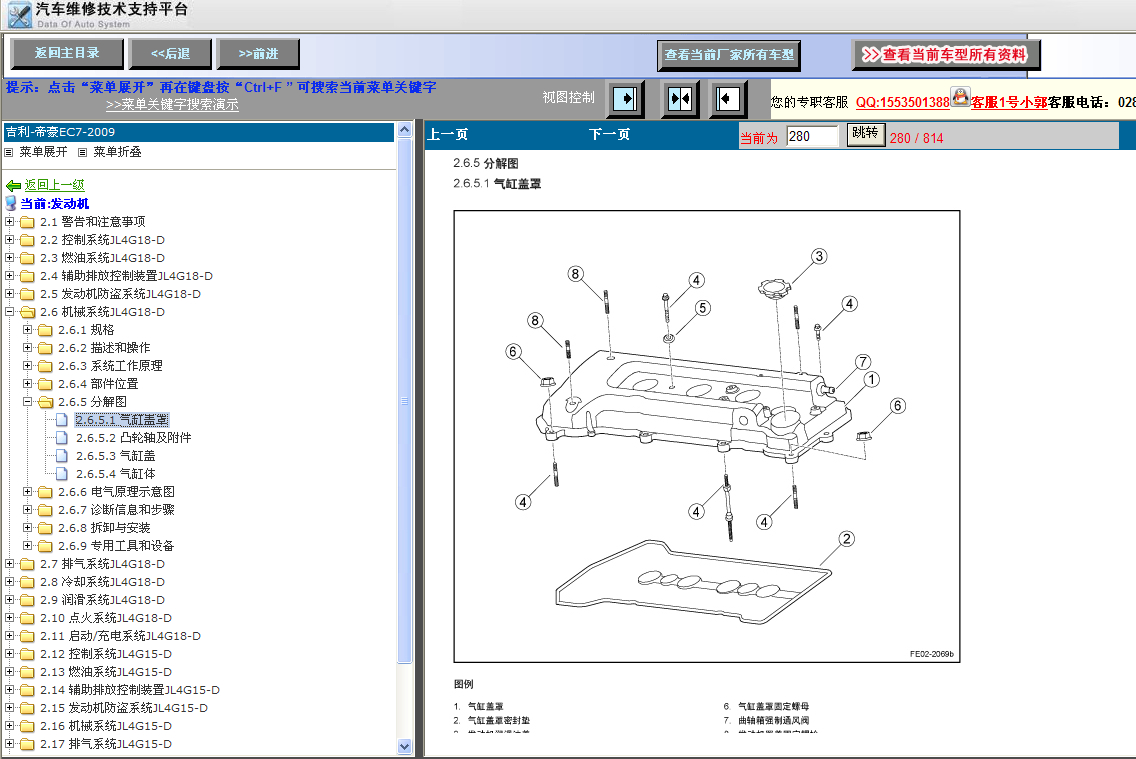This screenshot has height=759, width=1136.
Task: Click 返回上一级 link
Action: coord(54,185)
